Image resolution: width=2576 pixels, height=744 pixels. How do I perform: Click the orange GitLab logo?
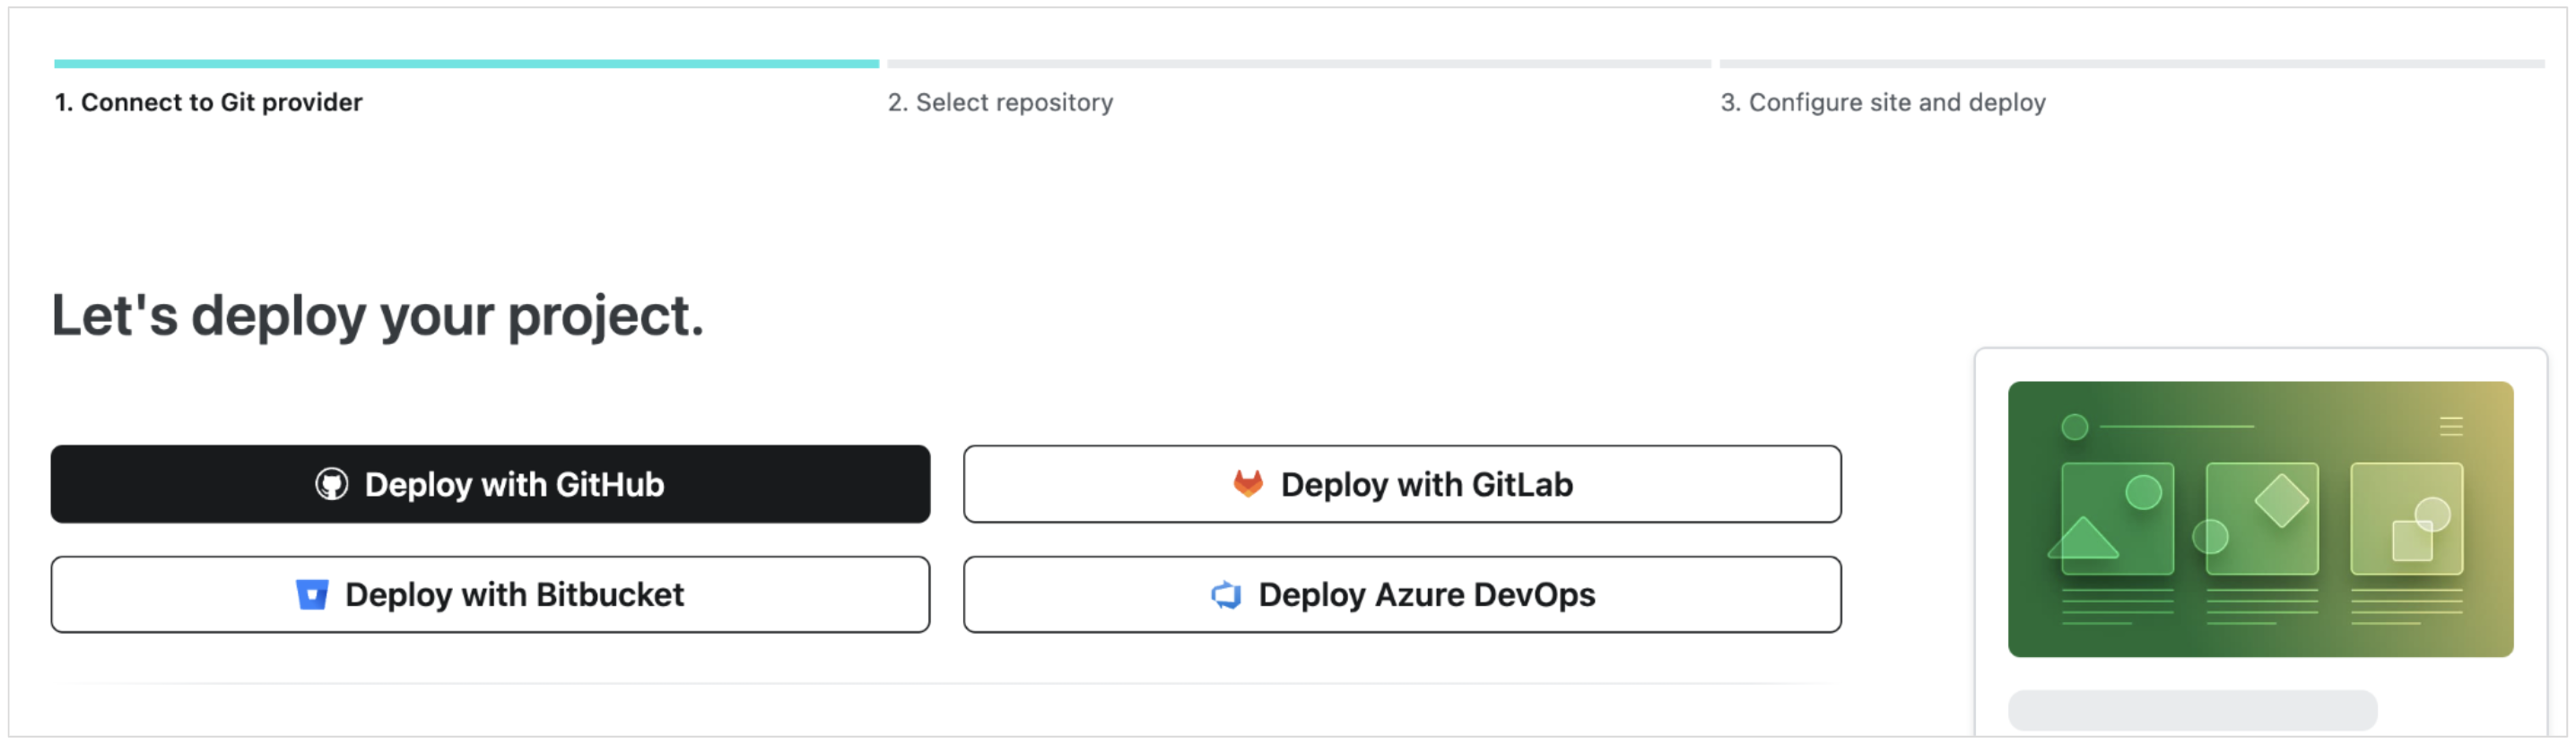pos(1246,484)
